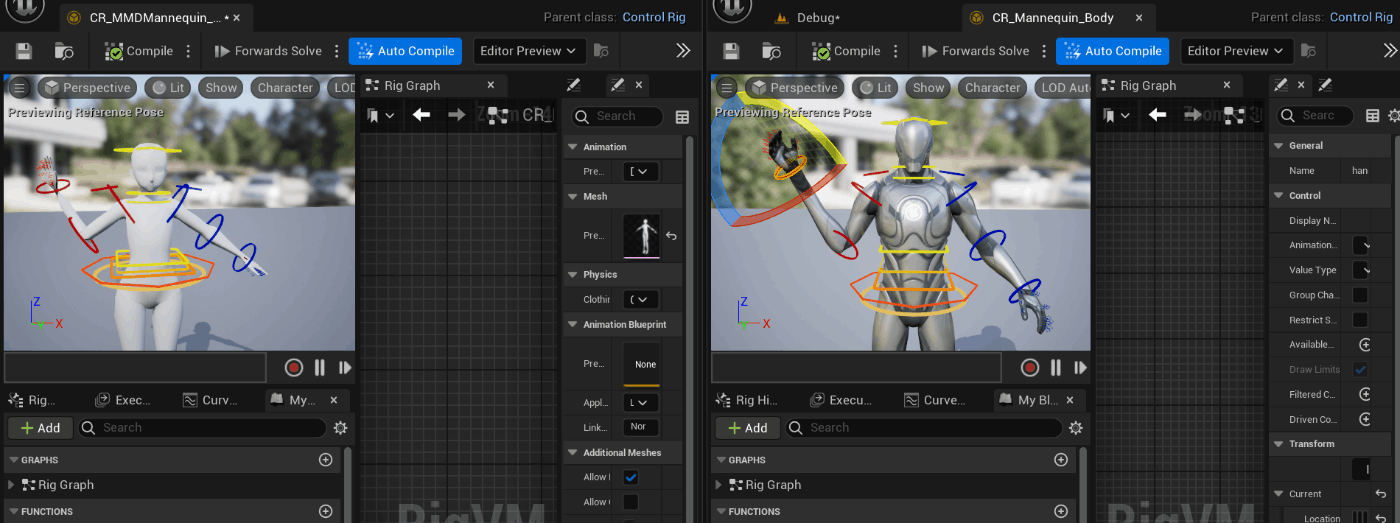The width and height of the screenshot is (1400, 523).
Task: Start recording in the left viewport
Action: [x=293, y=368]
